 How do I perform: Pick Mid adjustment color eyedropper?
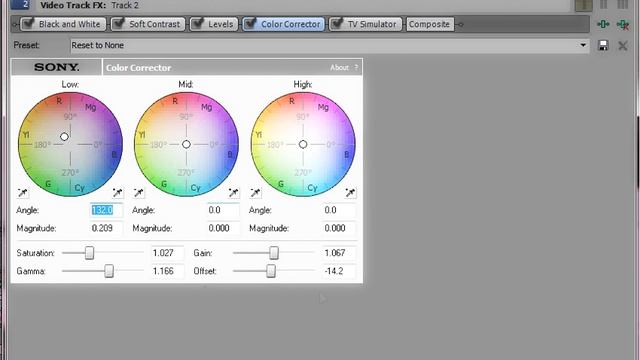point(233,193)
